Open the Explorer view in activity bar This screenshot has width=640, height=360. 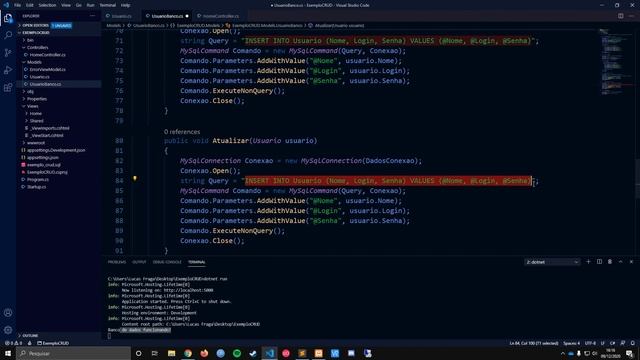pos(8,18)
